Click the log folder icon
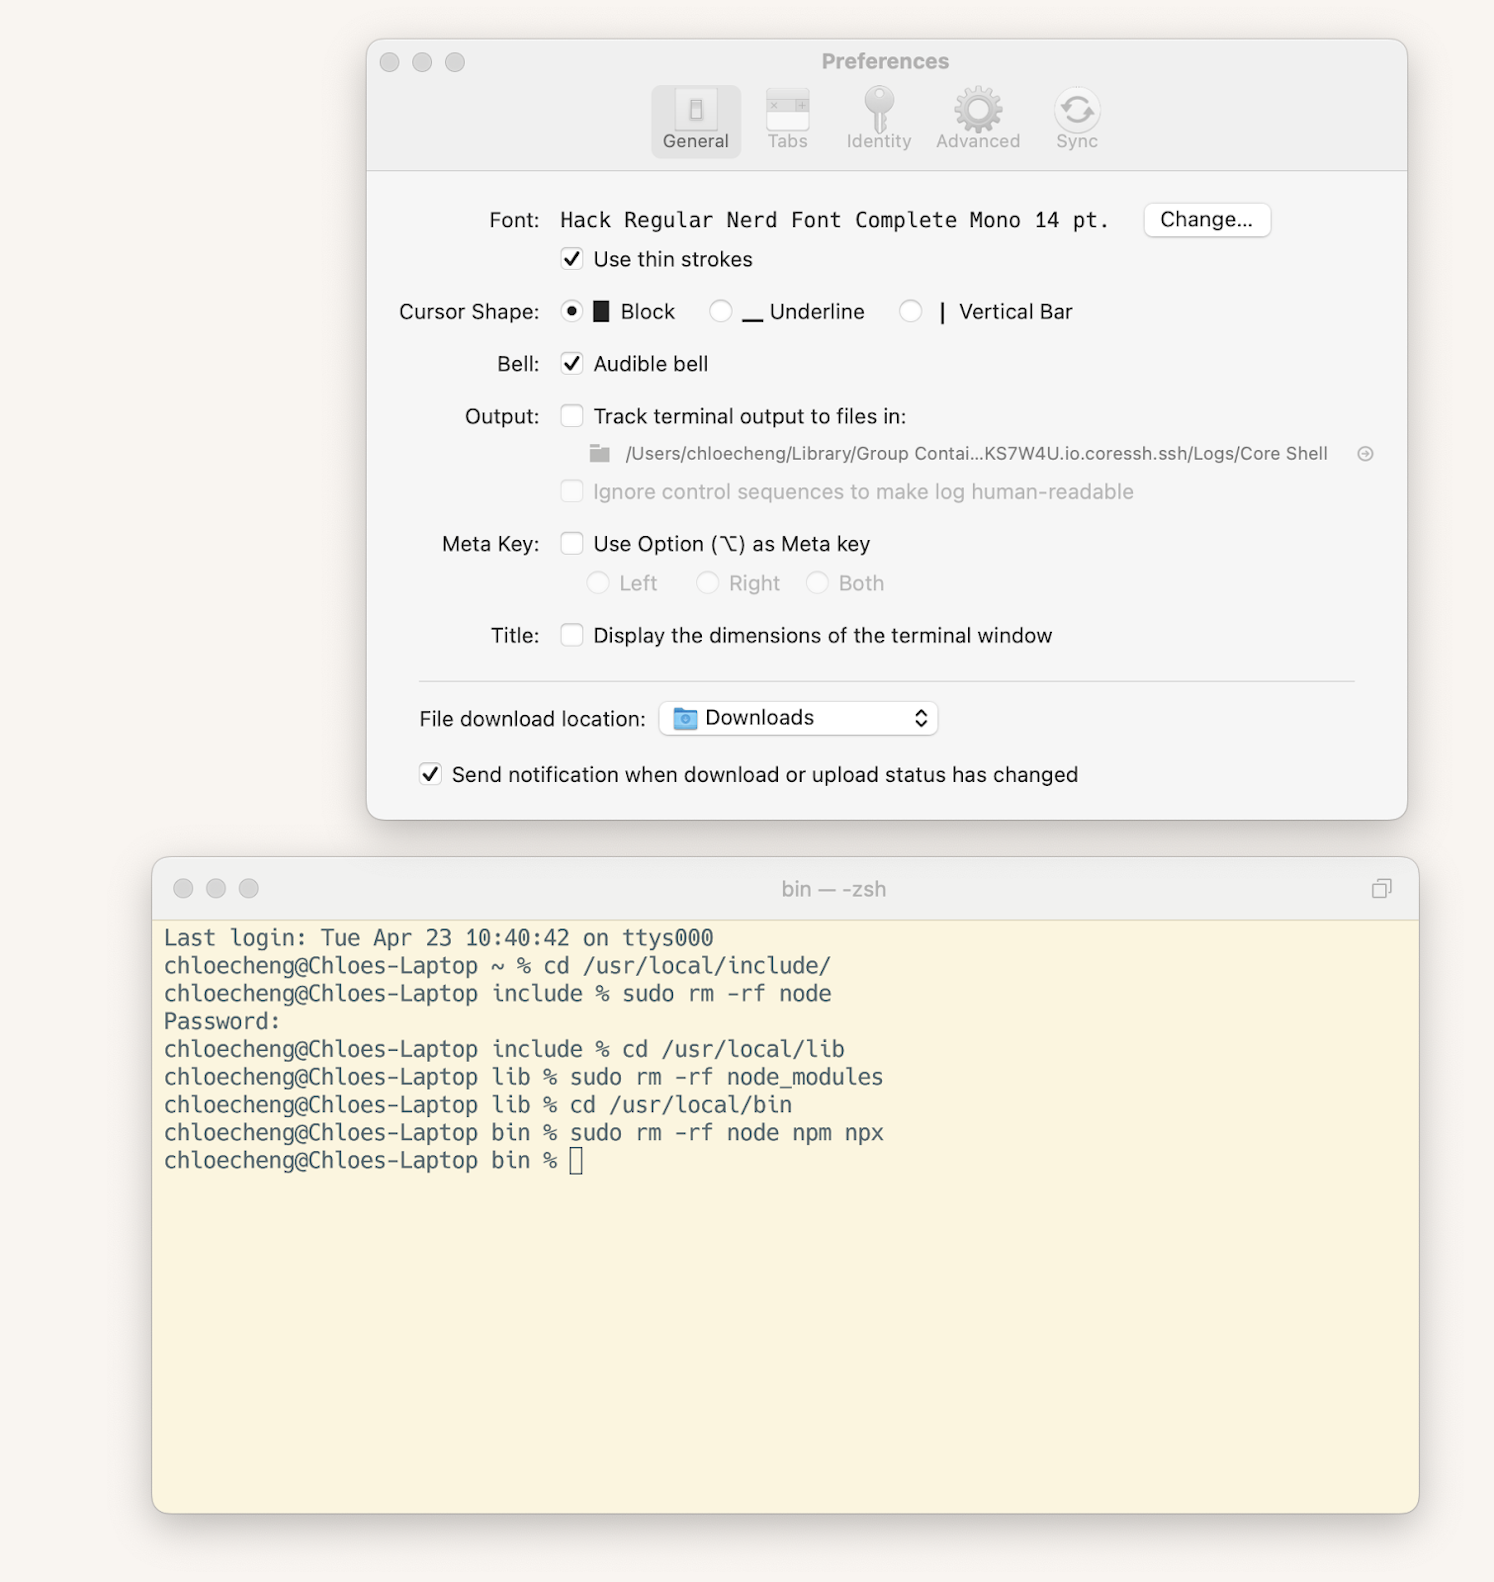1494x1582 pixels. pyautogui.click(x=600, y=454)
